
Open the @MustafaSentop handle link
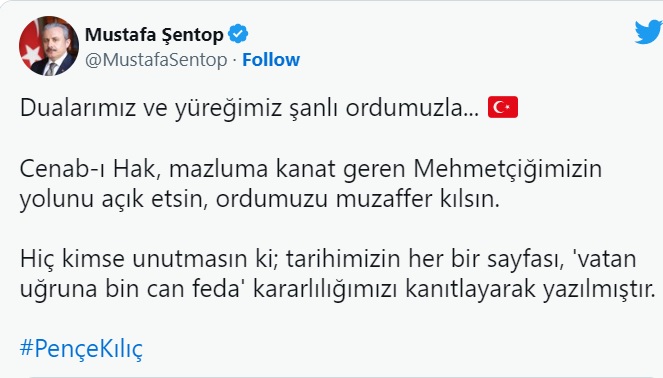coord(156,60)
